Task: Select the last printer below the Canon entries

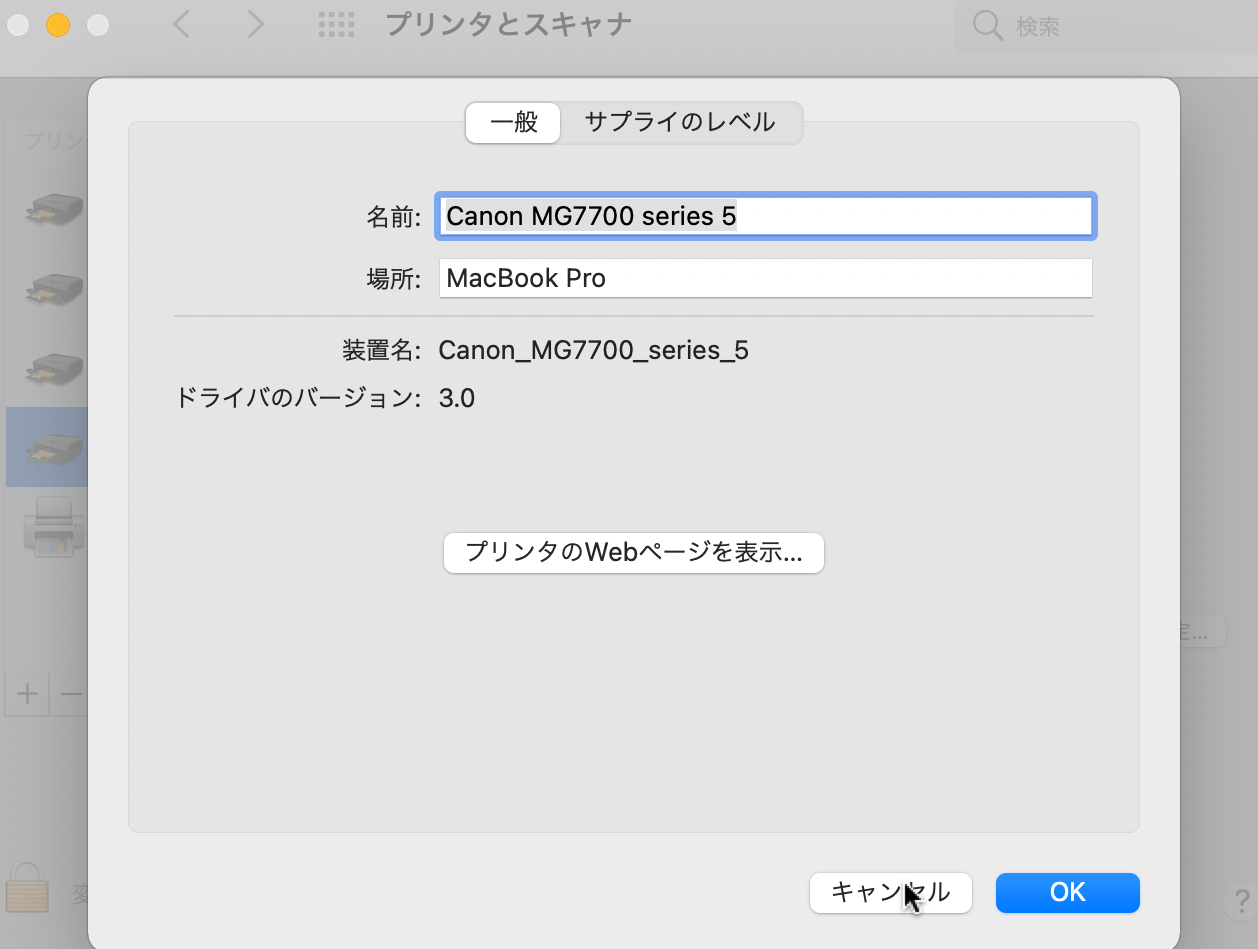Action: click(52, 525)
